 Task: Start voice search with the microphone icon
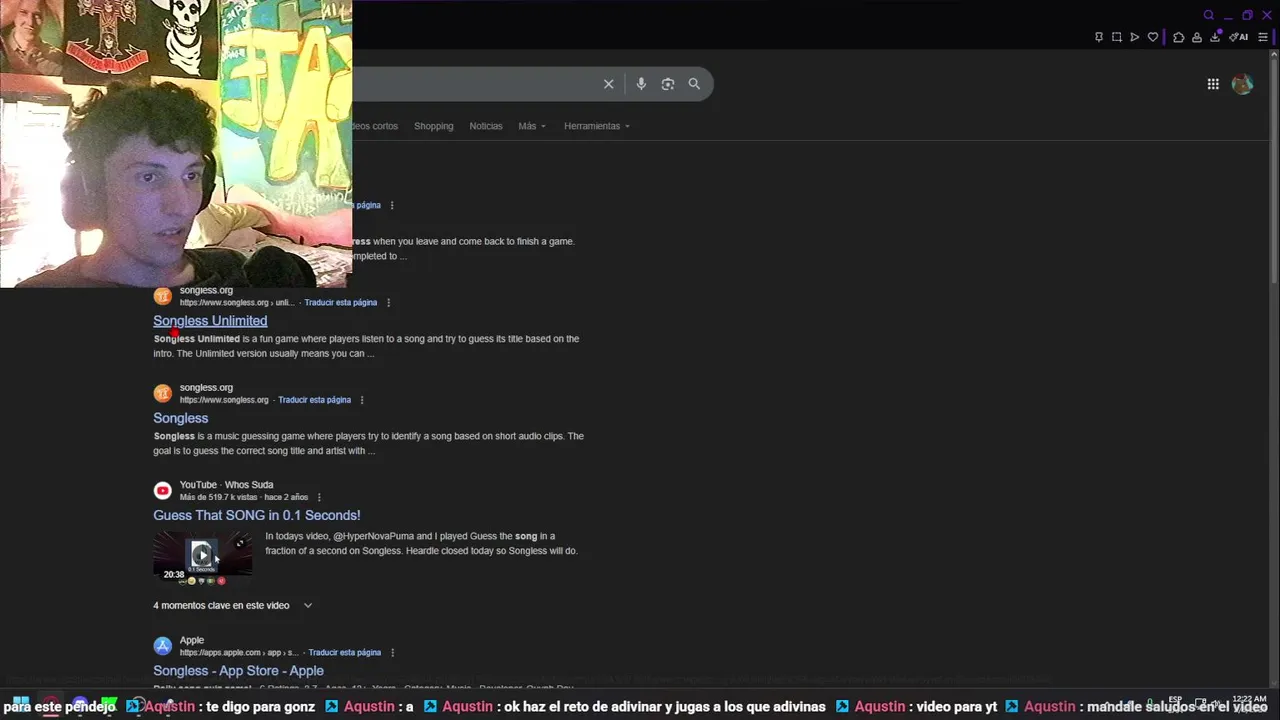click(x=641, y=84)
